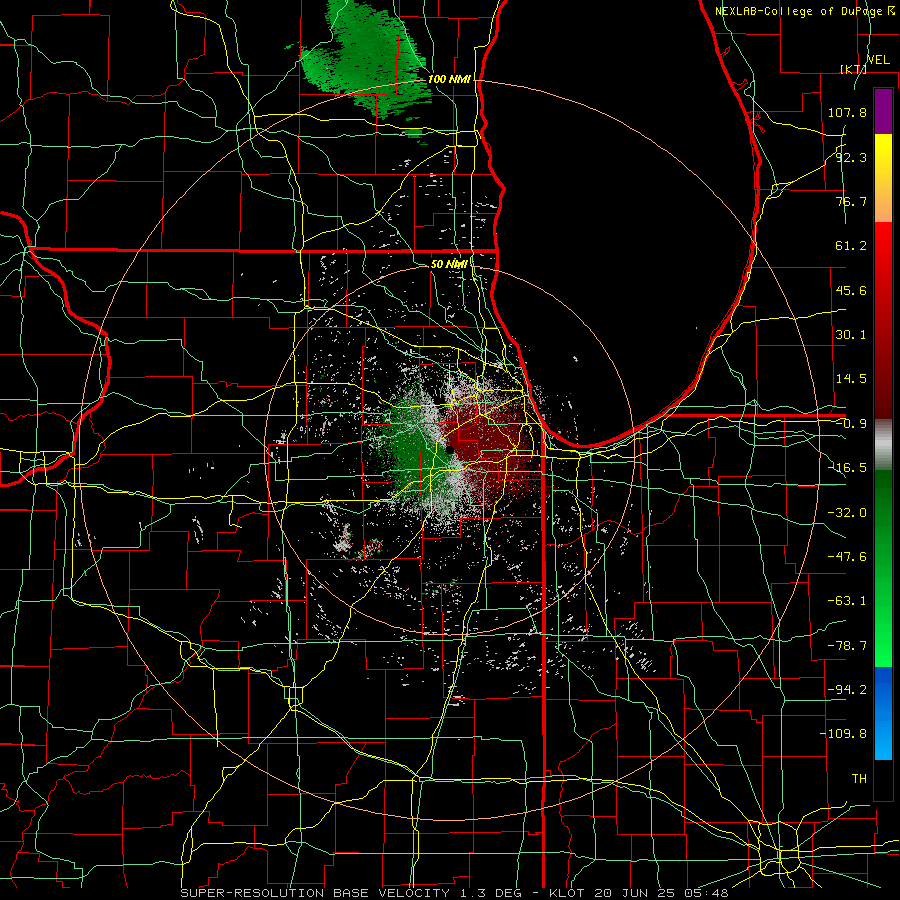This screenshot has width=900, height=900.
Task: Click the 92.3 scale value
Action: (x=851, y=157)
